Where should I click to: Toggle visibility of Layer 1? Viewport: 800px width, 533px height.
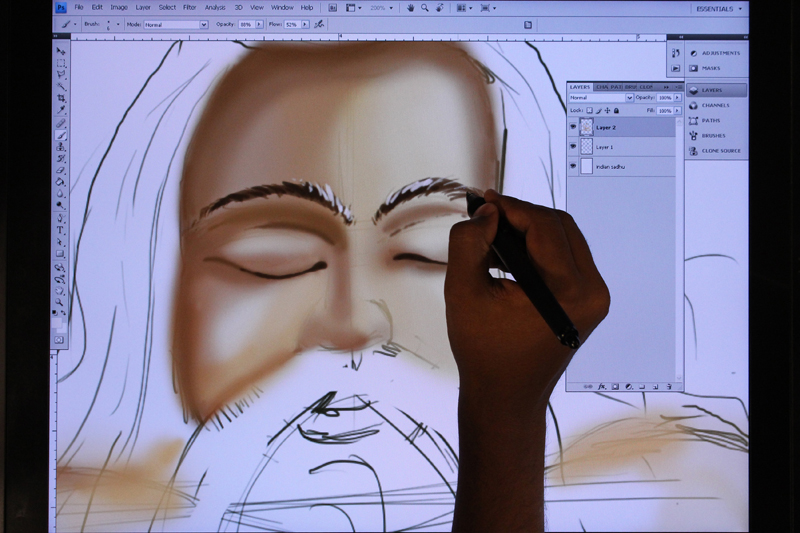click(573, 147)
